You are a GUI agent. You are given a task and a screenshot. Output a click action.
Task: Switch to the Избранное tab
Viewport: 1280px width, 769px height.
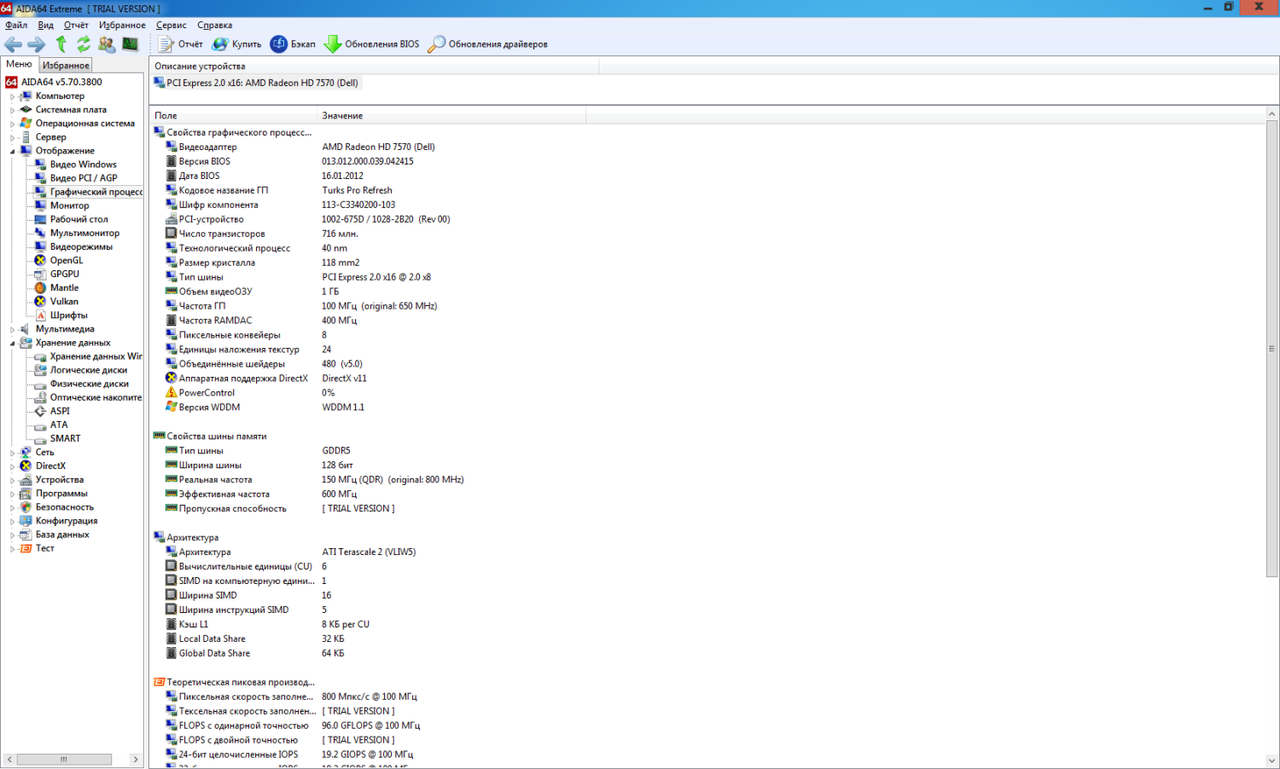click(65, 64)
